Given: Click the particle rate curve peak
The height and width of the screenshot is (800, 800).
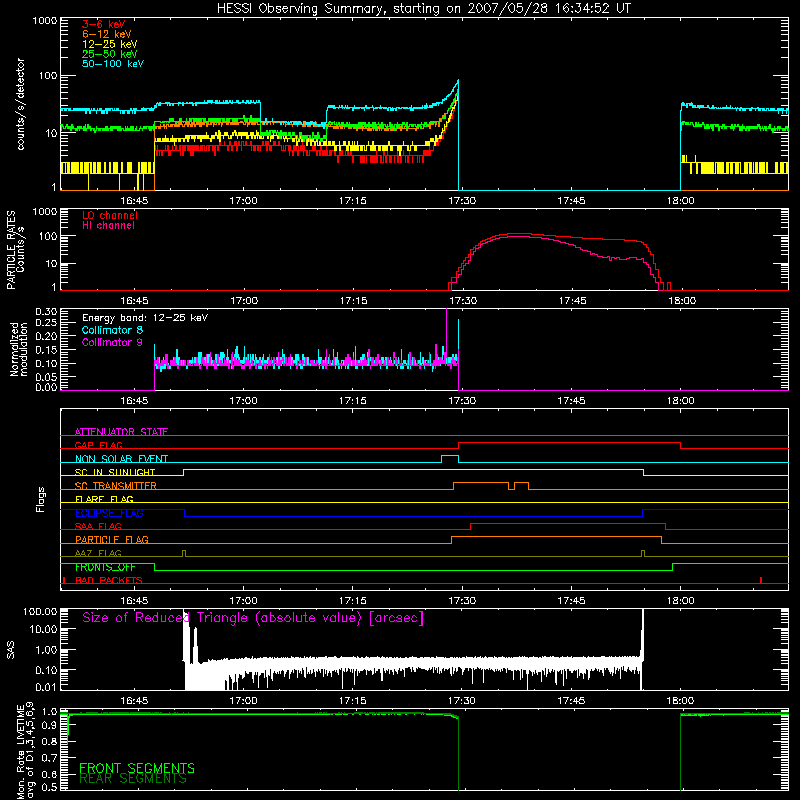Looking at the screenshot, I should tap(518, 234).
